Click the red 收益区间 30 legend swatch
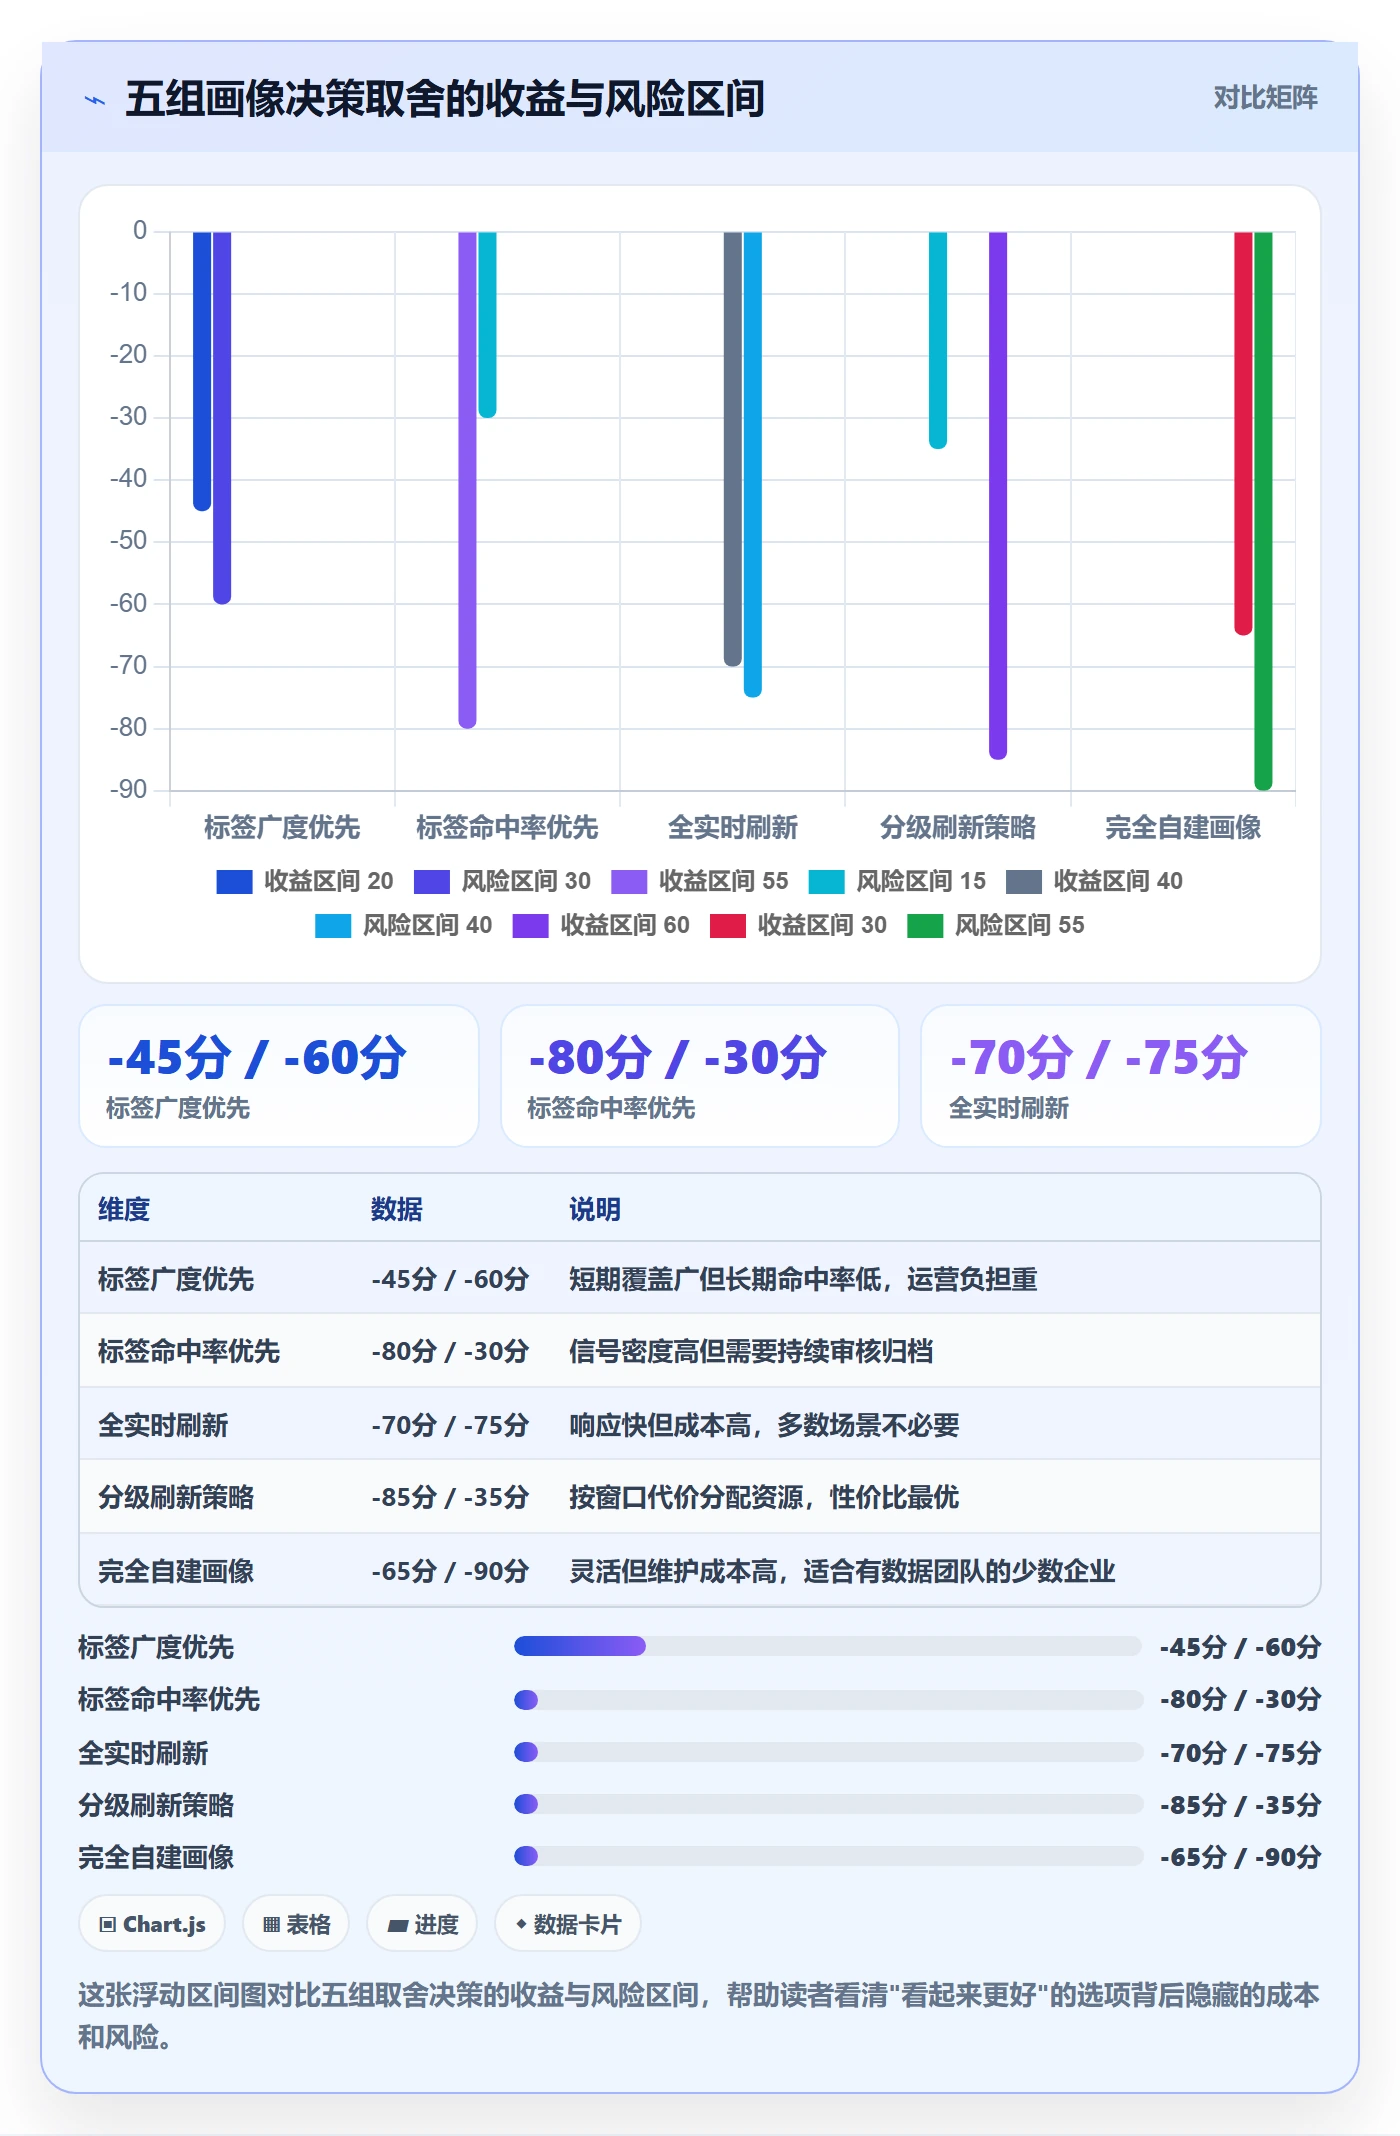This screenshot has width=1400, height=2136. click(728, 926)
